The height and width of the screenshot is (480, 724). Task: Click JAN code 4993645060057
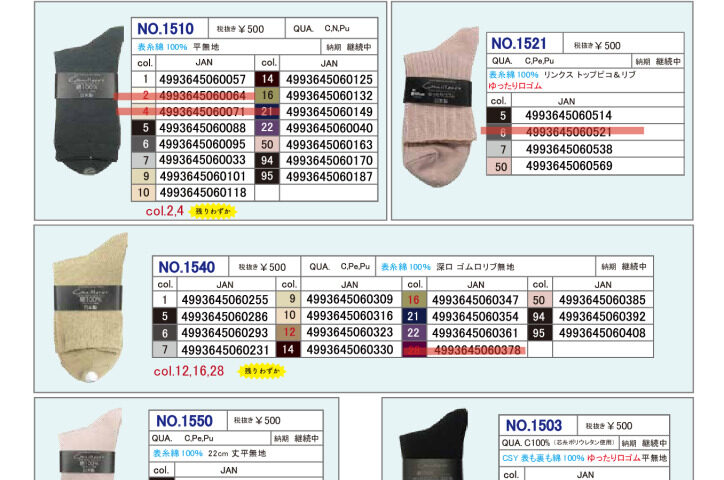(202, 79)
